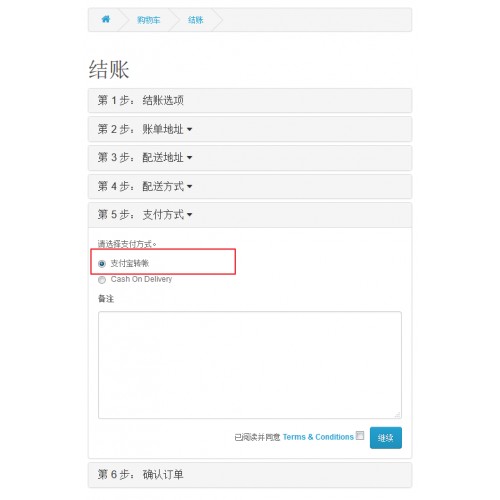Open 第 6 步 确认订单 panel header
Screen dimensions: 500x500
point(250,475)
